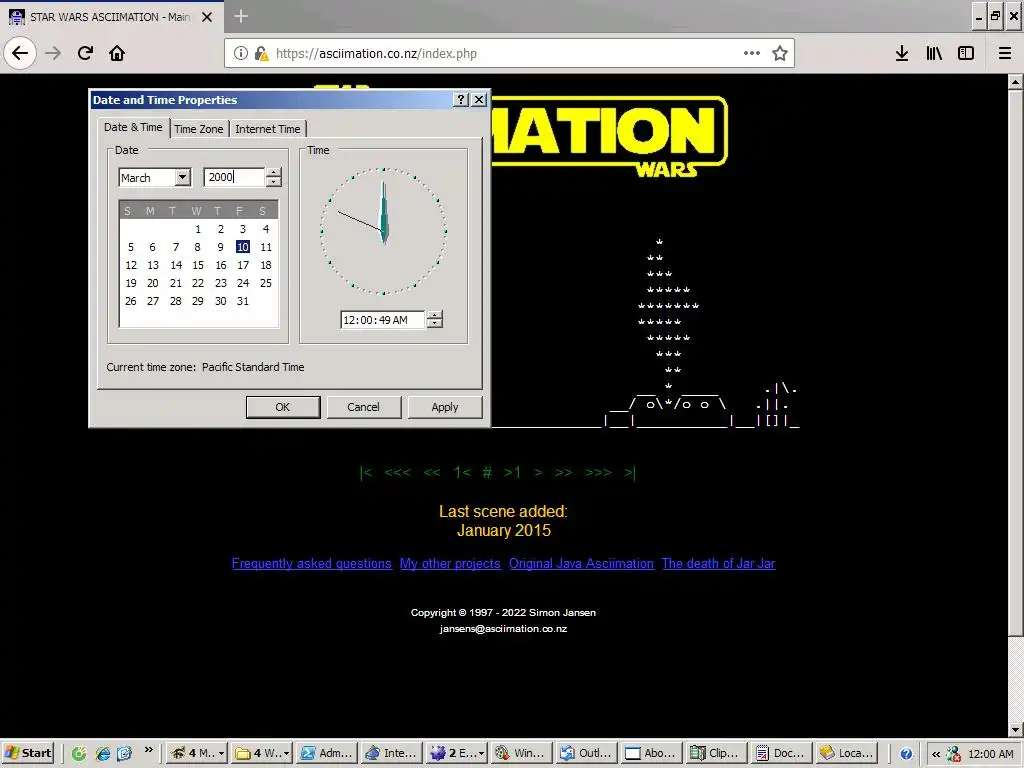Open the March month dropdown
Viewport: 1024px width, 768px height.
(x=183, y=177)
